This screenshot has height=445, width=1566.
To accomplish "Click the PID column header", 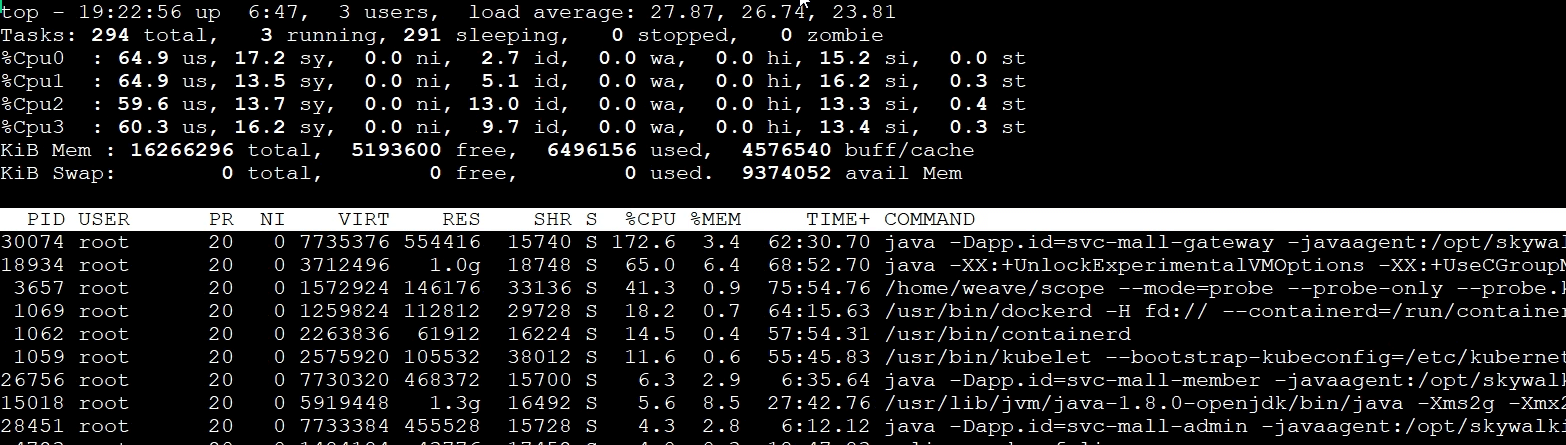I will (47, 219).
